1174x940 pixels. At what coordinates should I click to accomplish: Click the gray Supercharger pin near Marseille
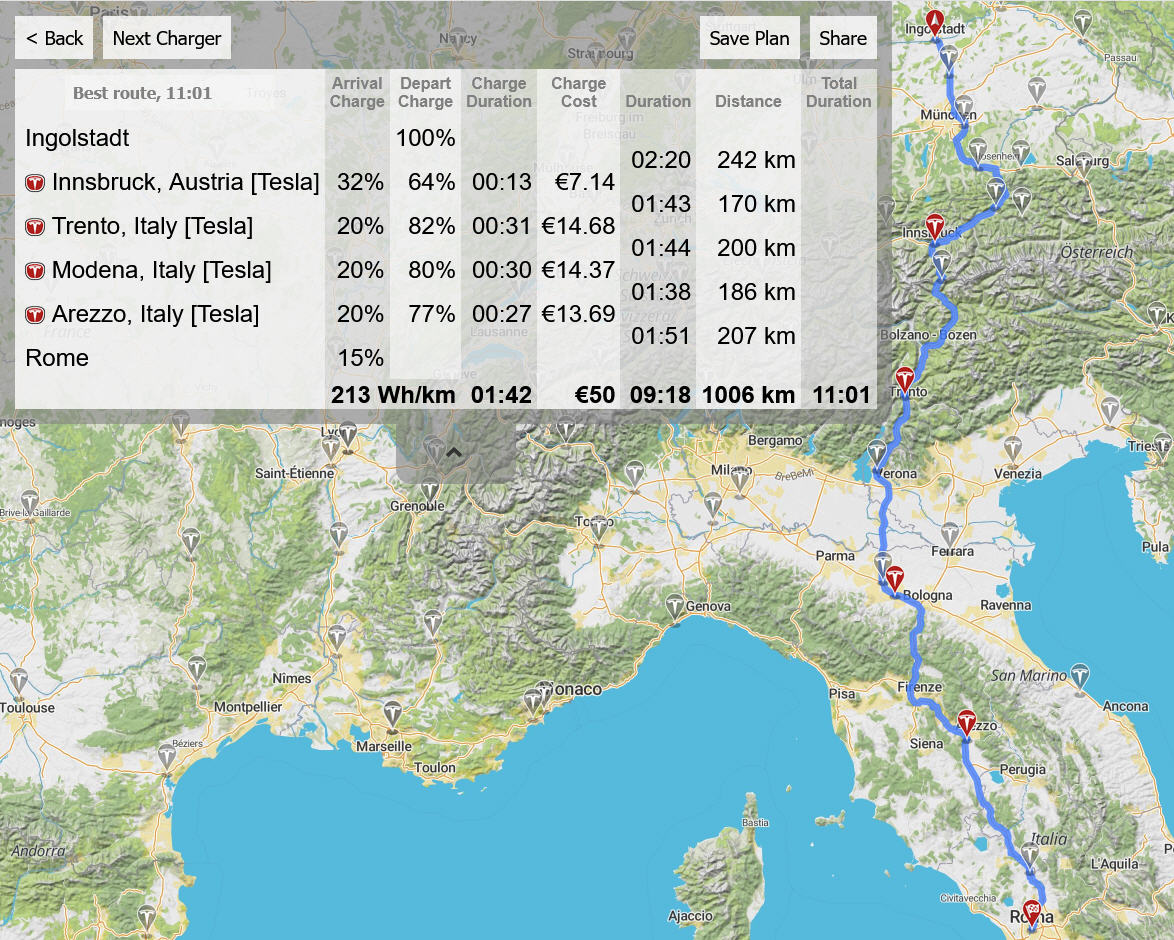coord(392,715)
